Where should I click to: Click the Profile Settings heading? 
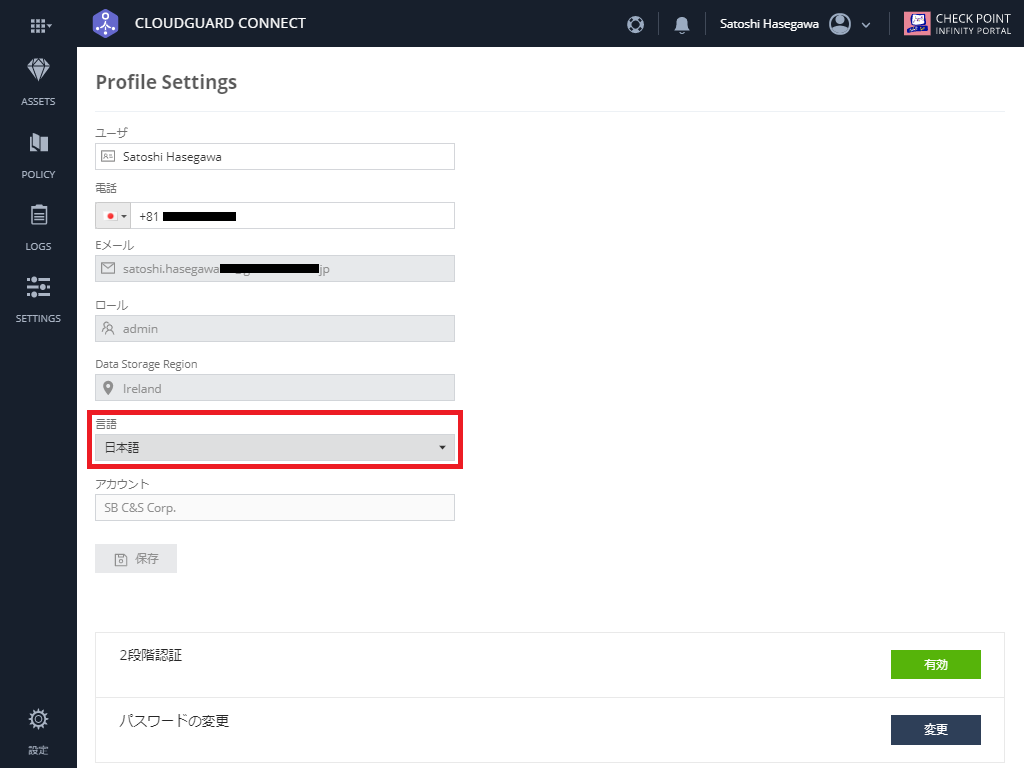(167, 82)
